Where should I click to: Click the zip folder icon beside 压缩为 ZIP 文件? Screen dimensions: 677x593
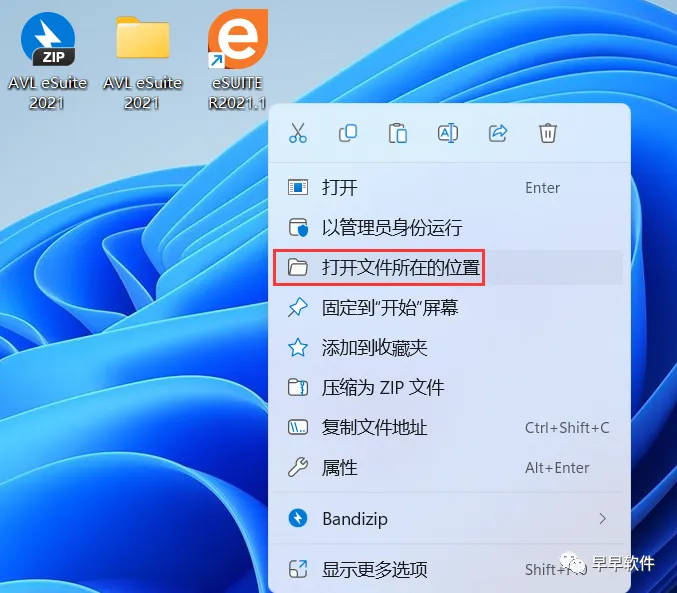click(298, 387)
